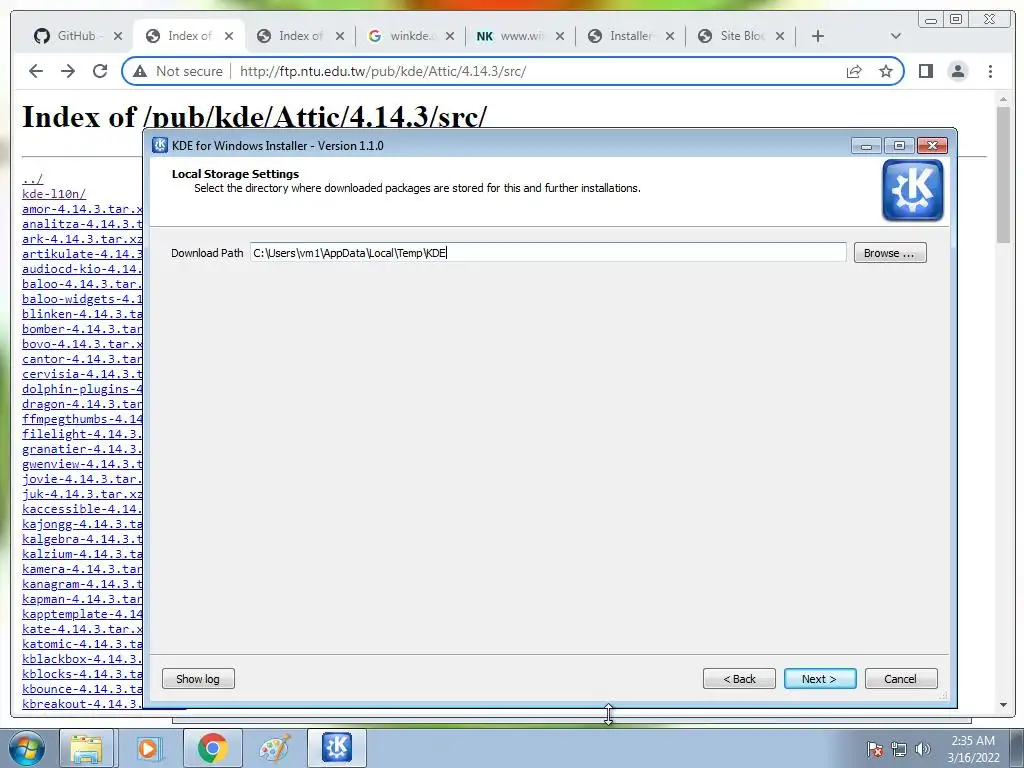Open the gwenview-4.14.3 link
This screenshot has height=768, width=1024.
point(82,464)
